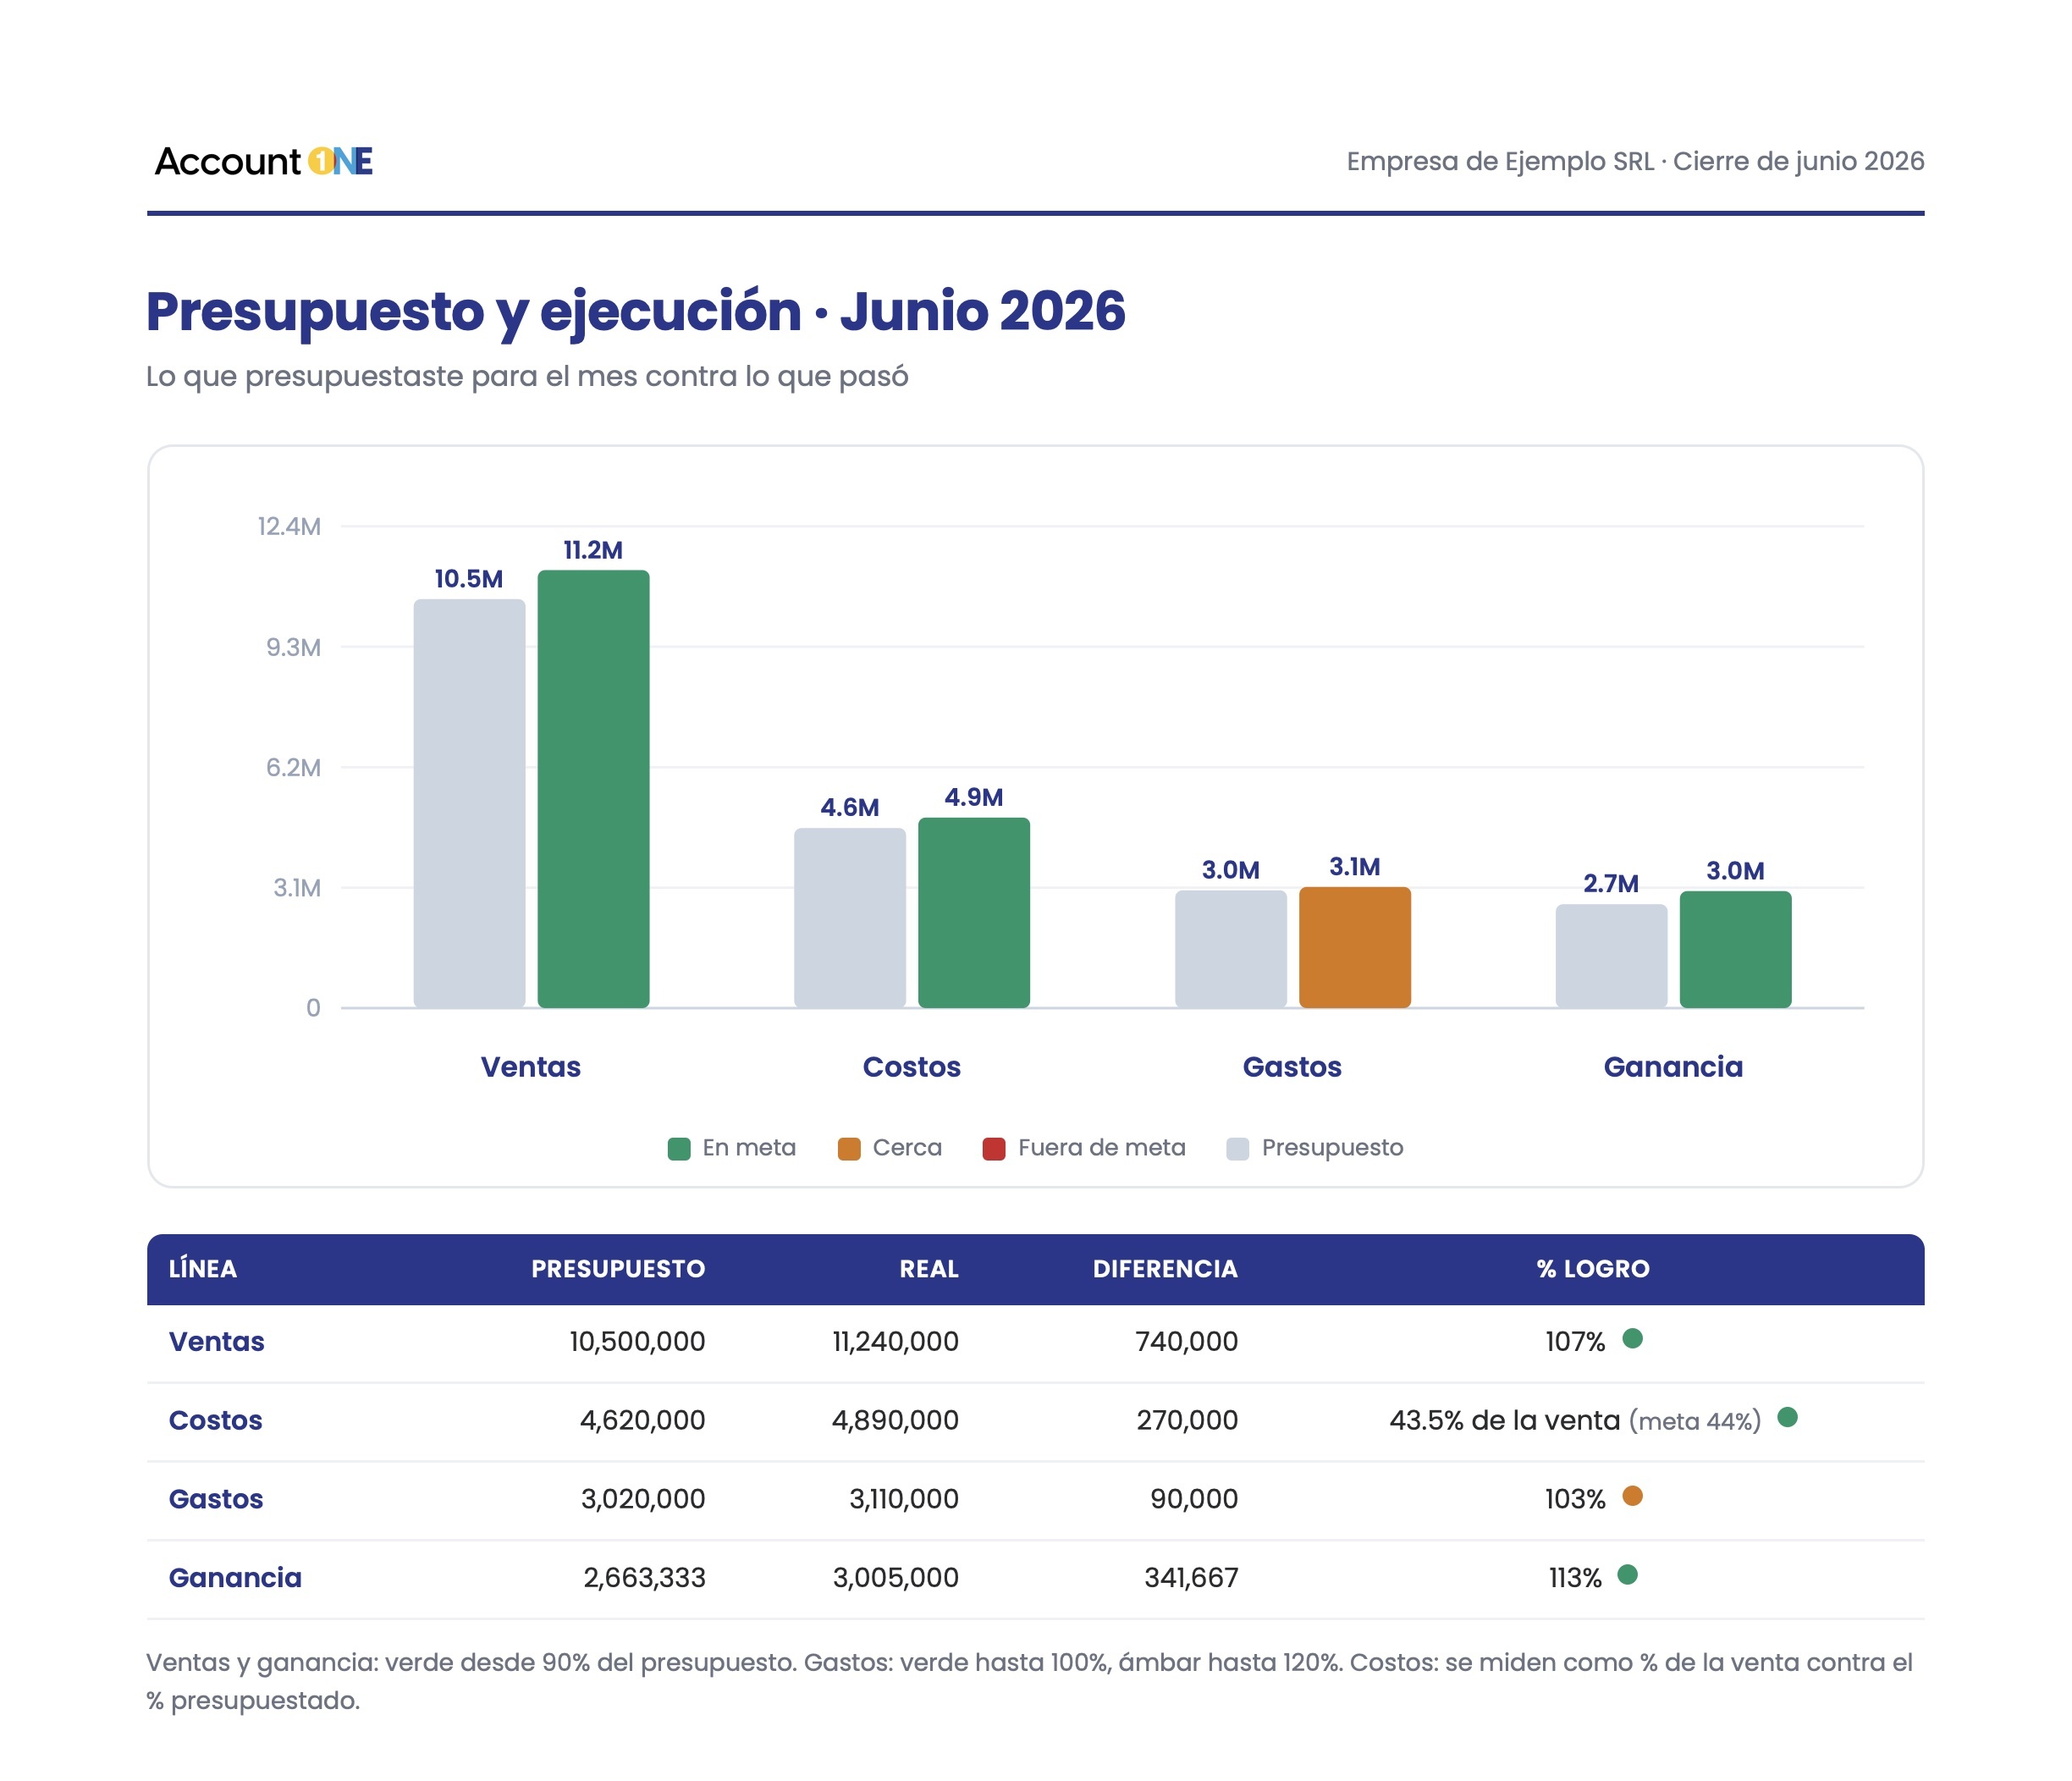
Task: Select the Costos row label in table
Action: click(x=216, y=1421)
